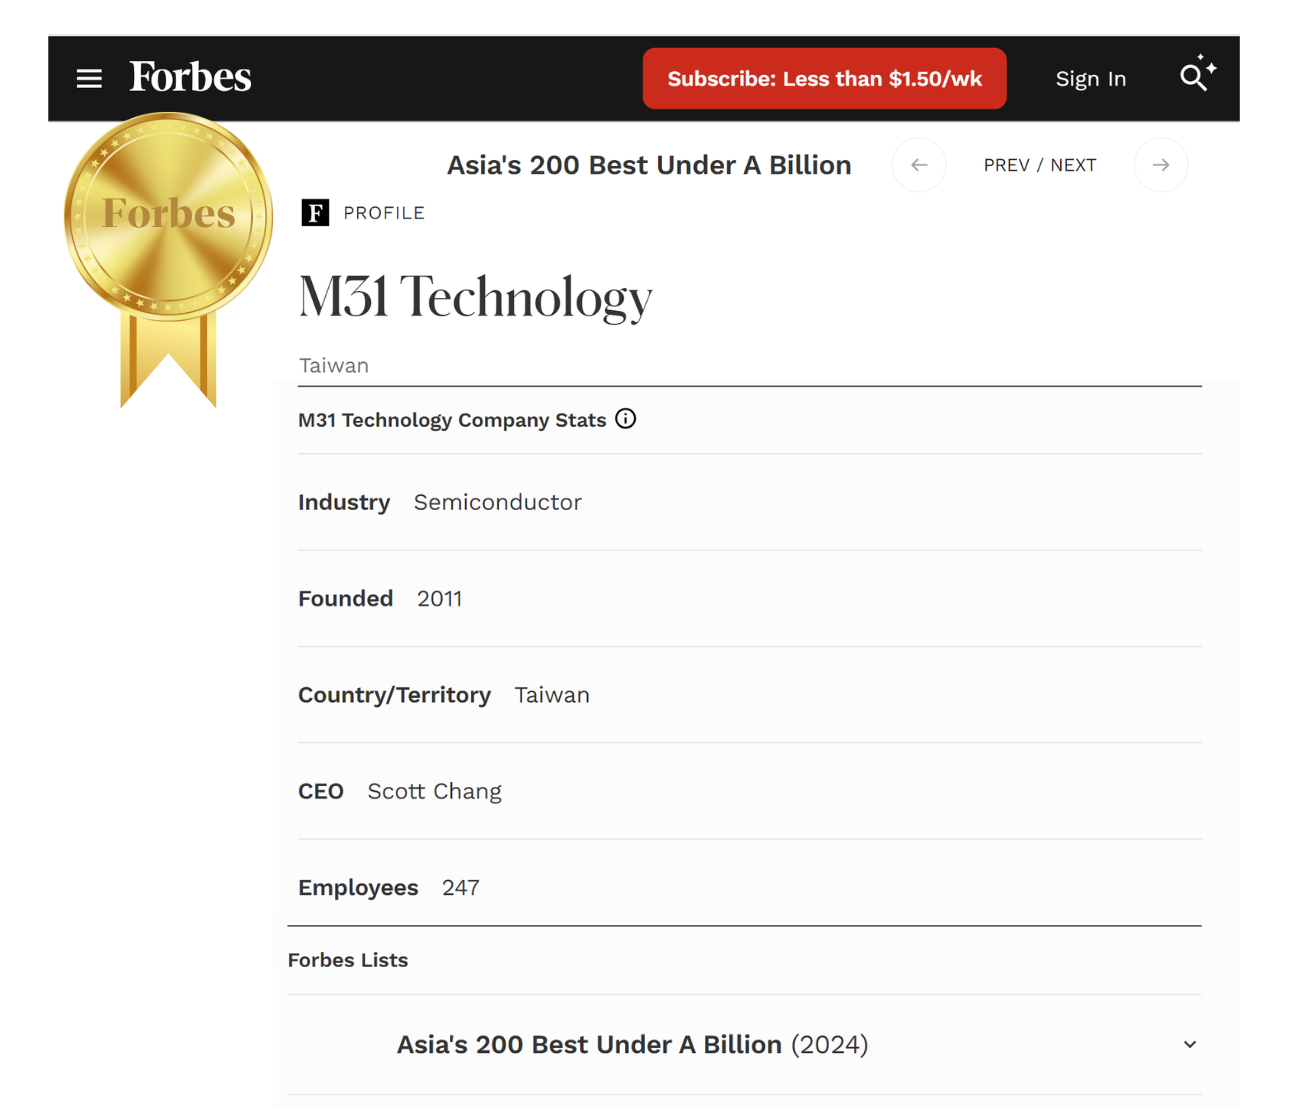Expand the Asia's 200 Best chevron

tap(1189, 1044)
